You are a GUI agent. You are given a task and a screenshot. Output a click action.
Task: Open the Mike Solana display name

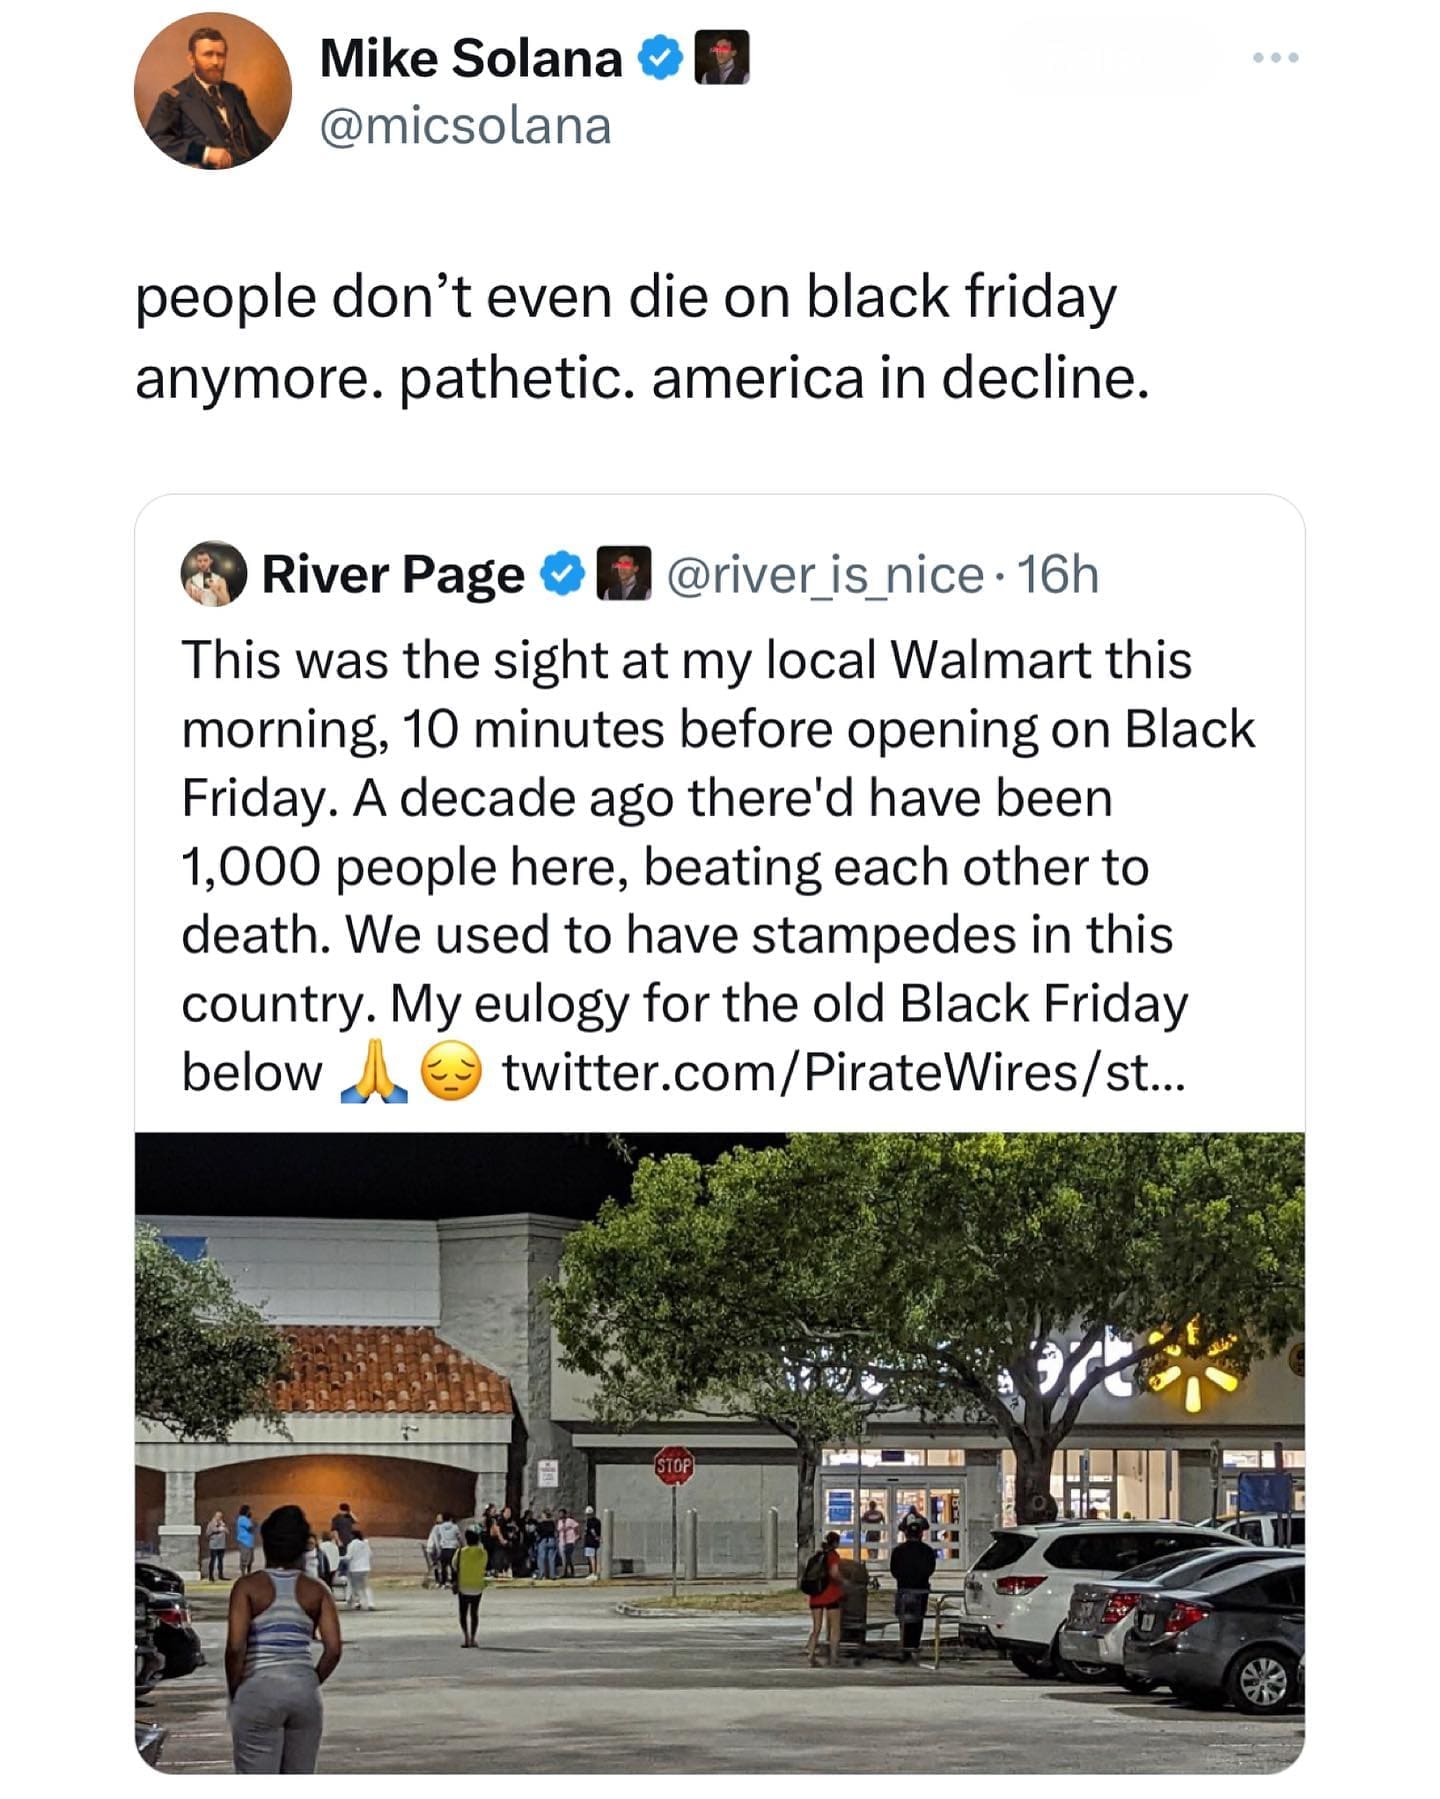tap(471, 59)
